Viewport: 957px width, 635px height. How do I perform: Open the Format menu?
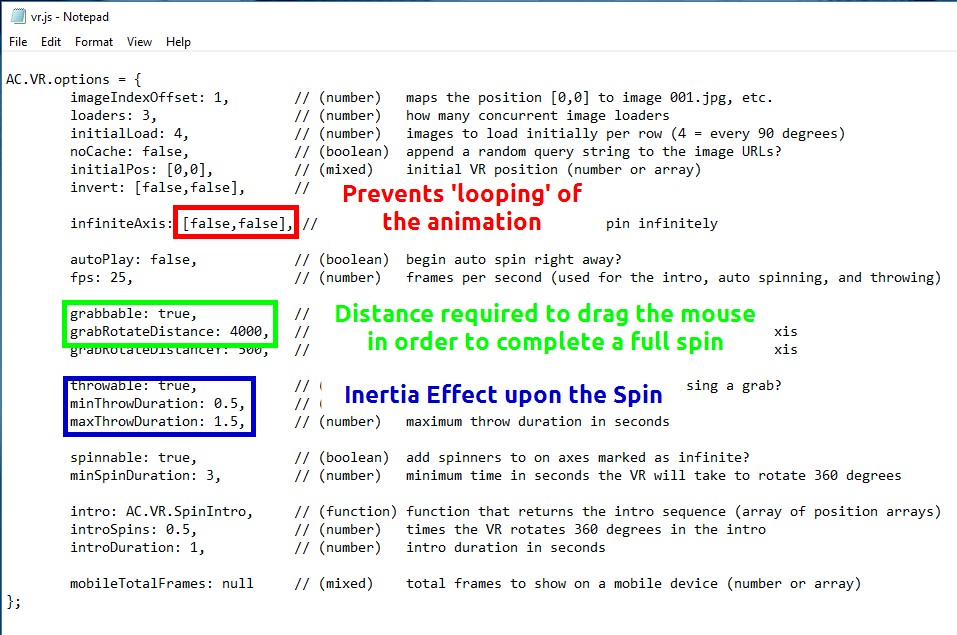pos(94,42)
